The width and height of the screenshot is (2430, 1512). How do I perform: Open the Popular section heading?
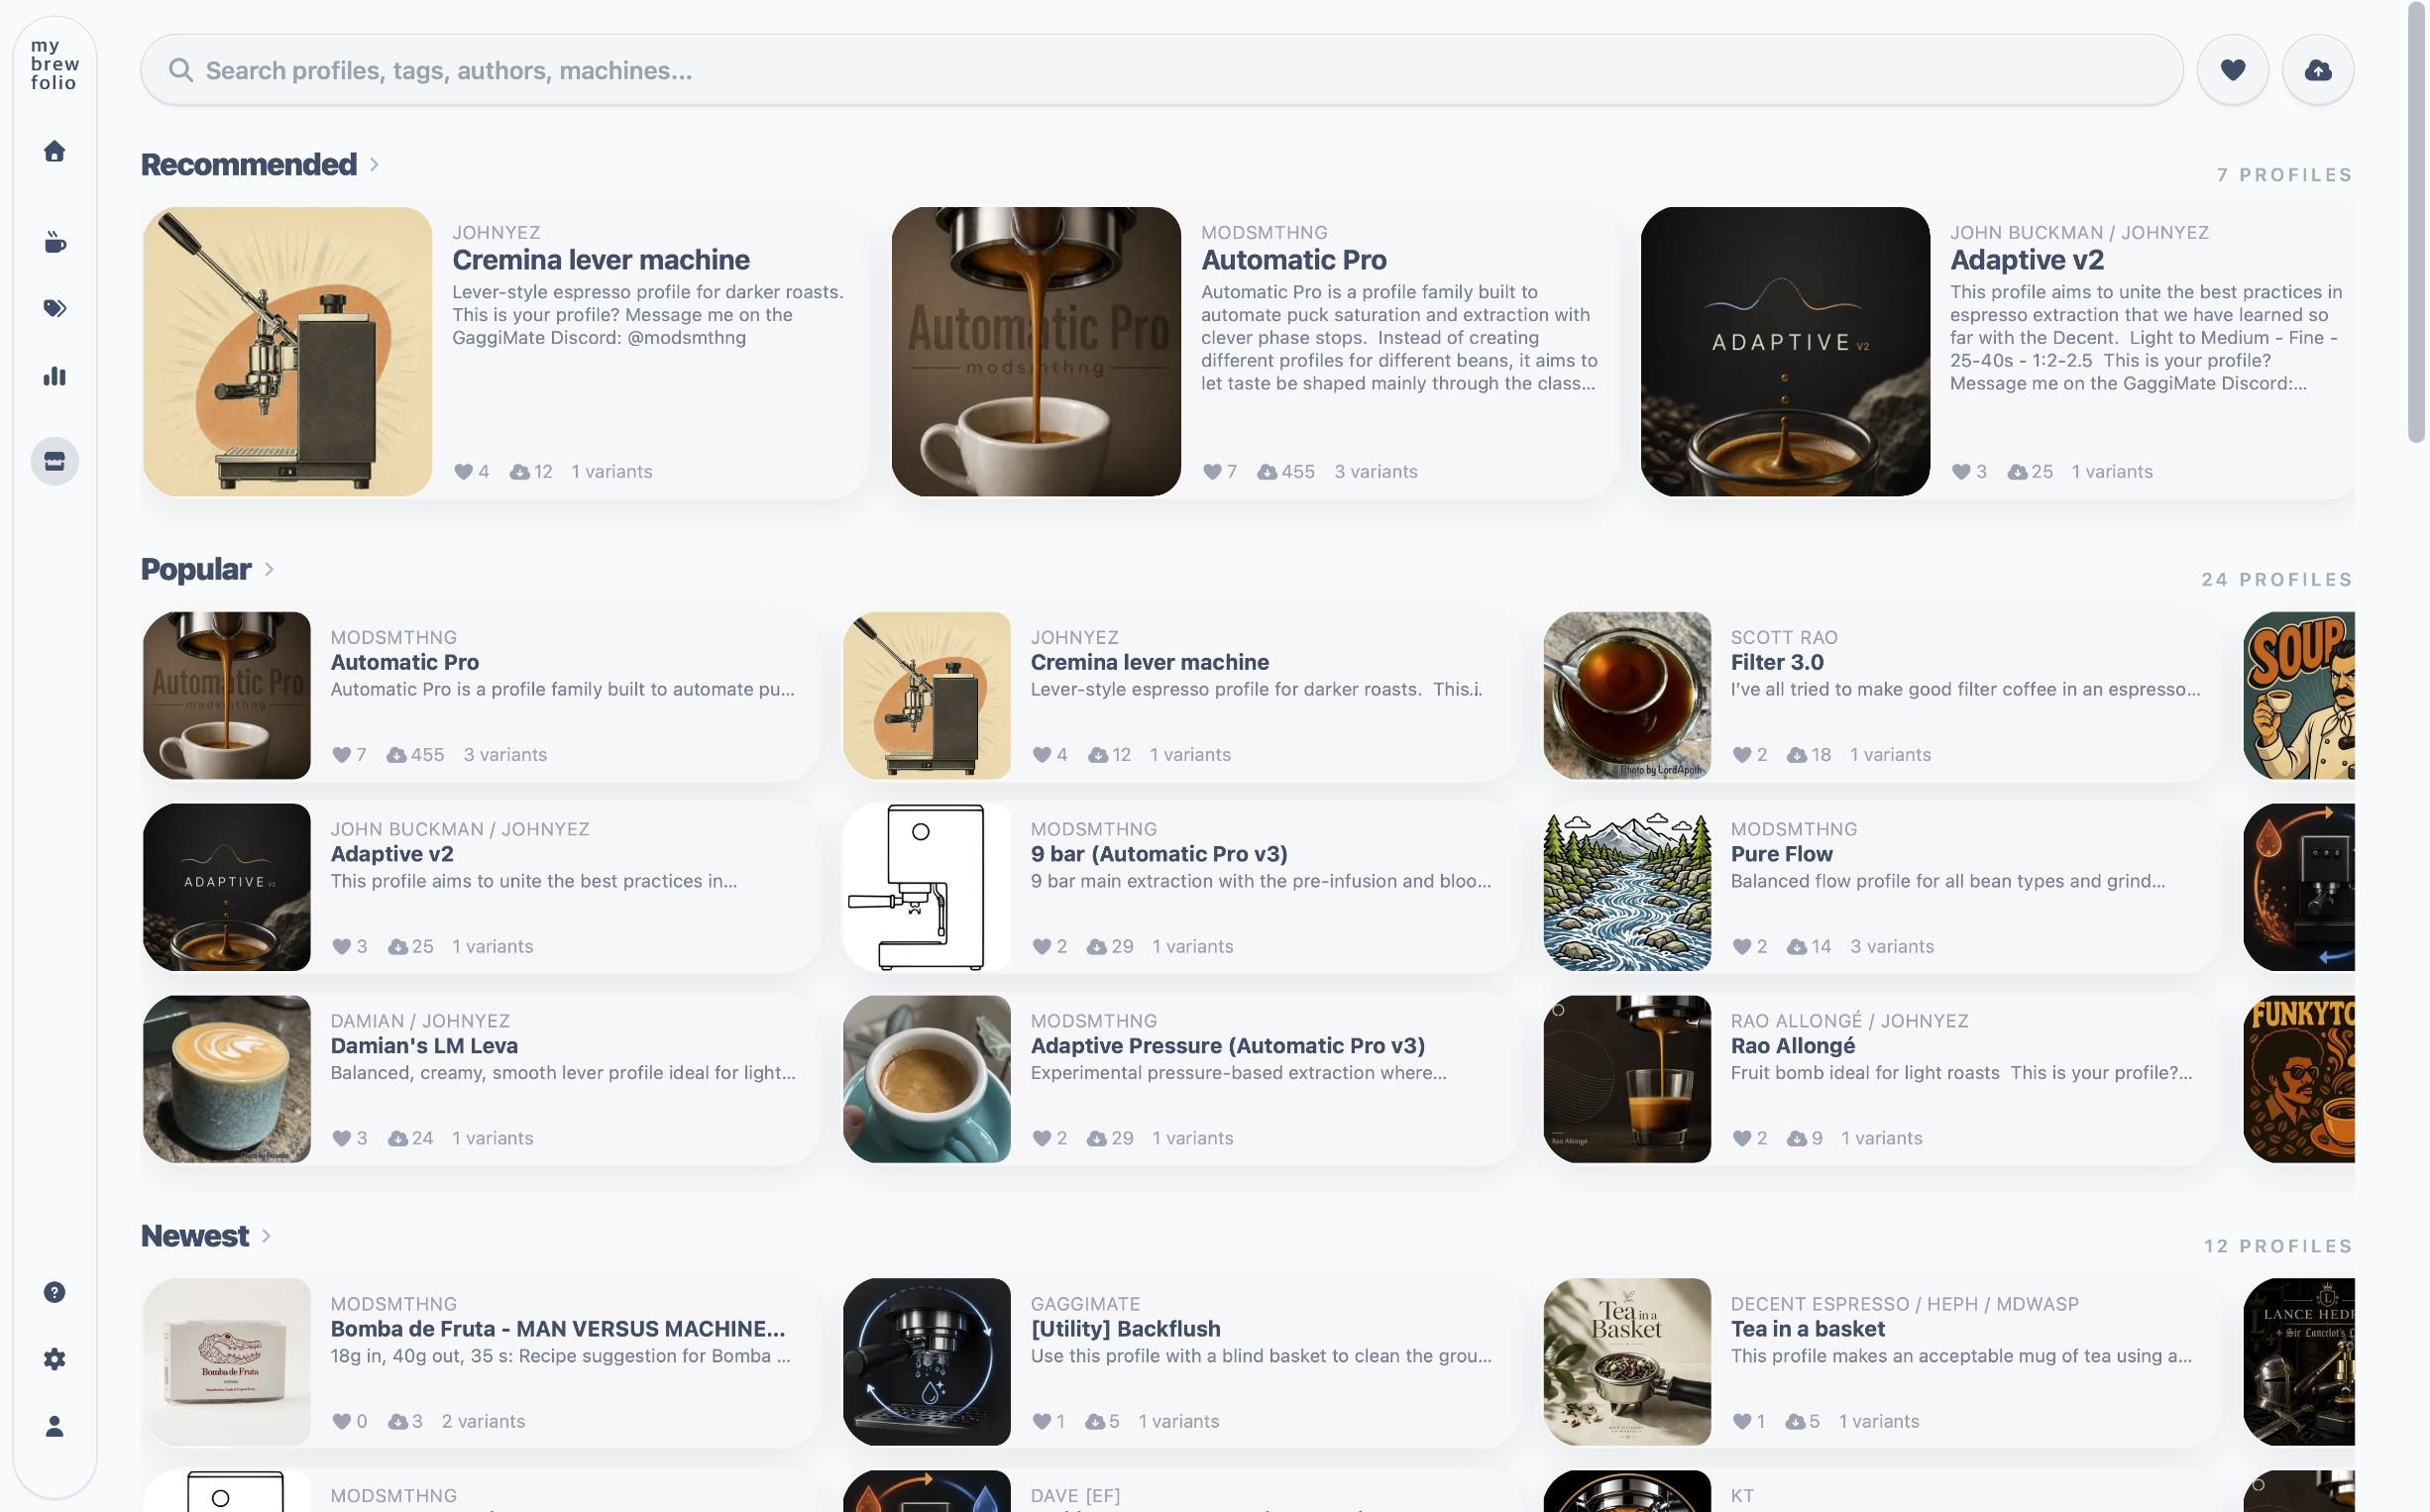(196, 569)
